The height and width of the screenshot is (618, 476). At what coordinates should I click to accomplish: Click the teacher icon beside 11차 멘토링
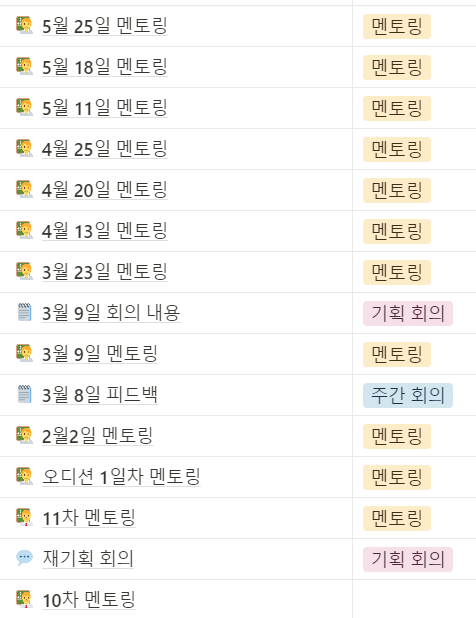click(24, 517)
